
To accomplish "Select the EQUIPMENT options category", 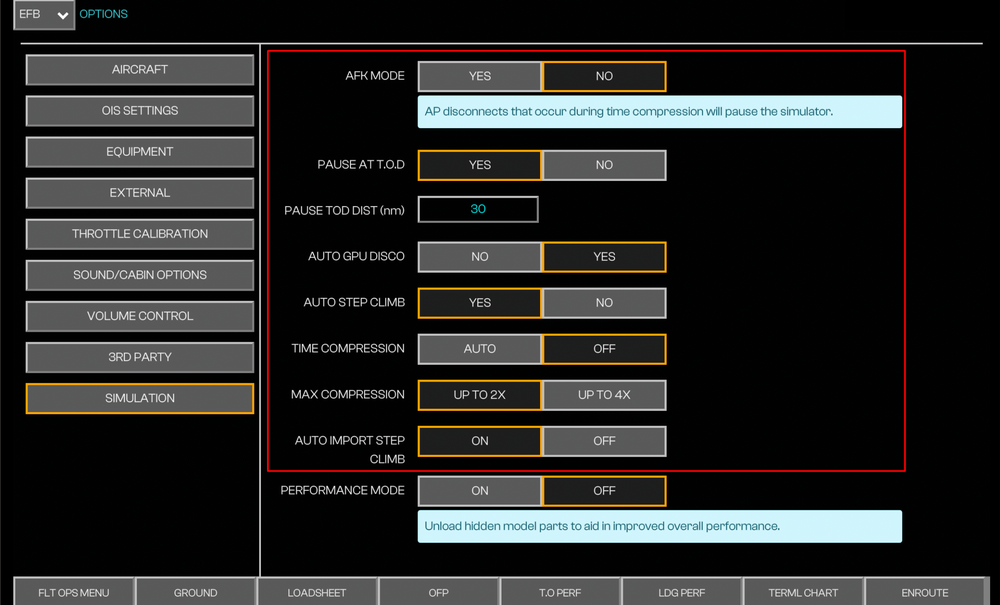I will coord(140,152).
